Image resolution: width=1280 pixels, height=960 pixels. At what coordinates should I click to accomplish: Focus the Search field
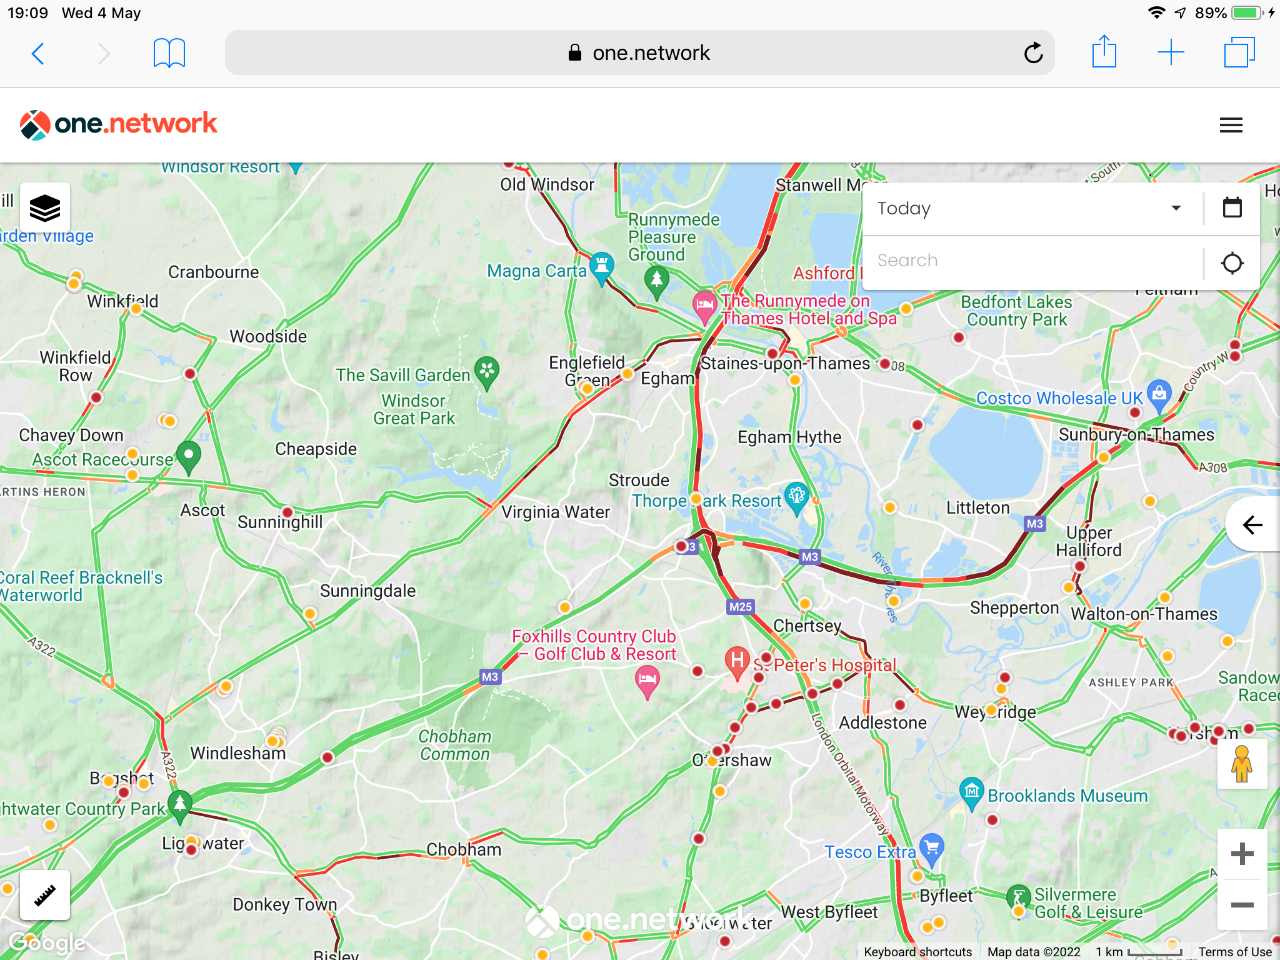tap(1032, 261)
